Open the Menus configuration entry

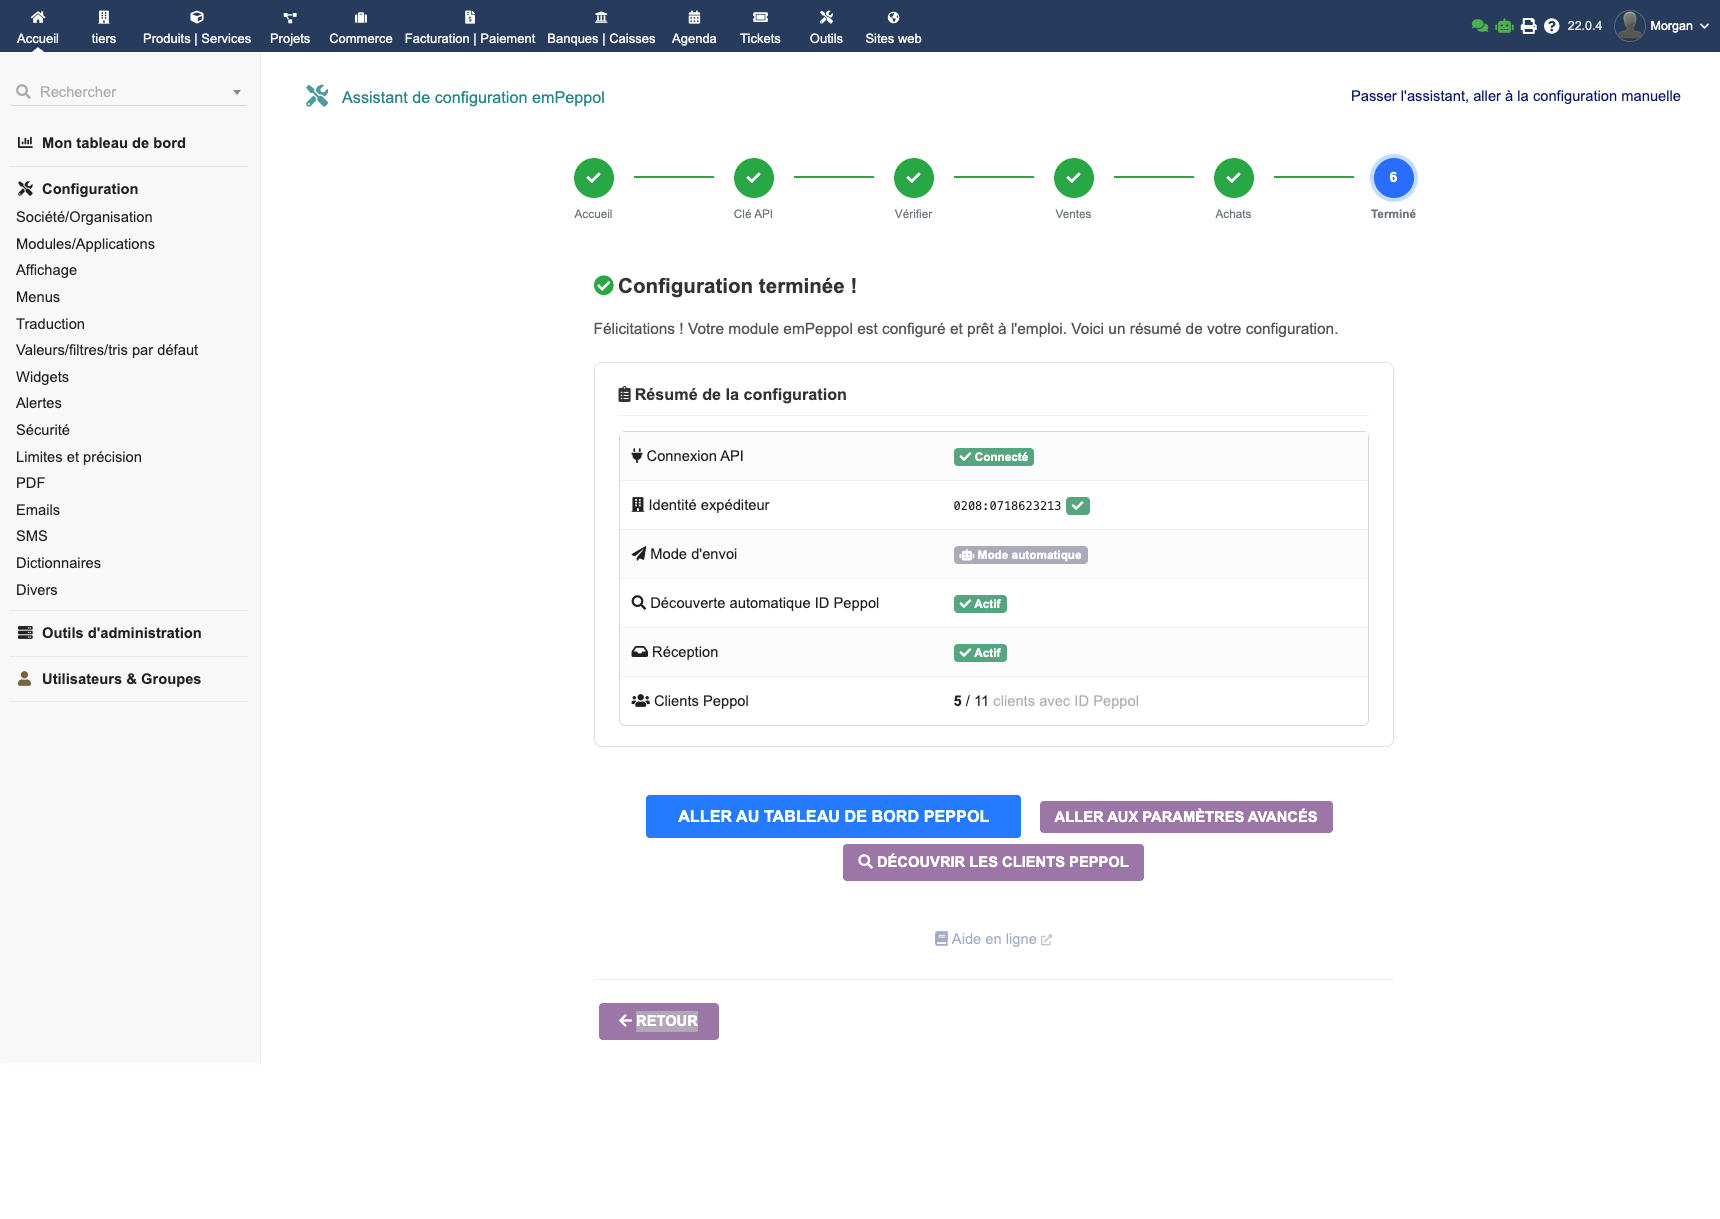(x=38, y=297)
